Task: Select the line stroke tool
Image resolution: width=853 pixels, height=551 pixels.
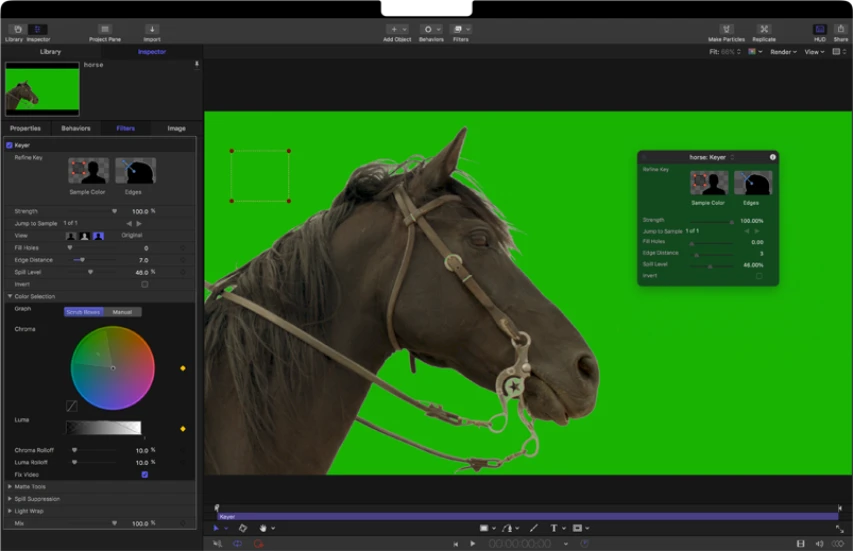Action: pos(534,528)
